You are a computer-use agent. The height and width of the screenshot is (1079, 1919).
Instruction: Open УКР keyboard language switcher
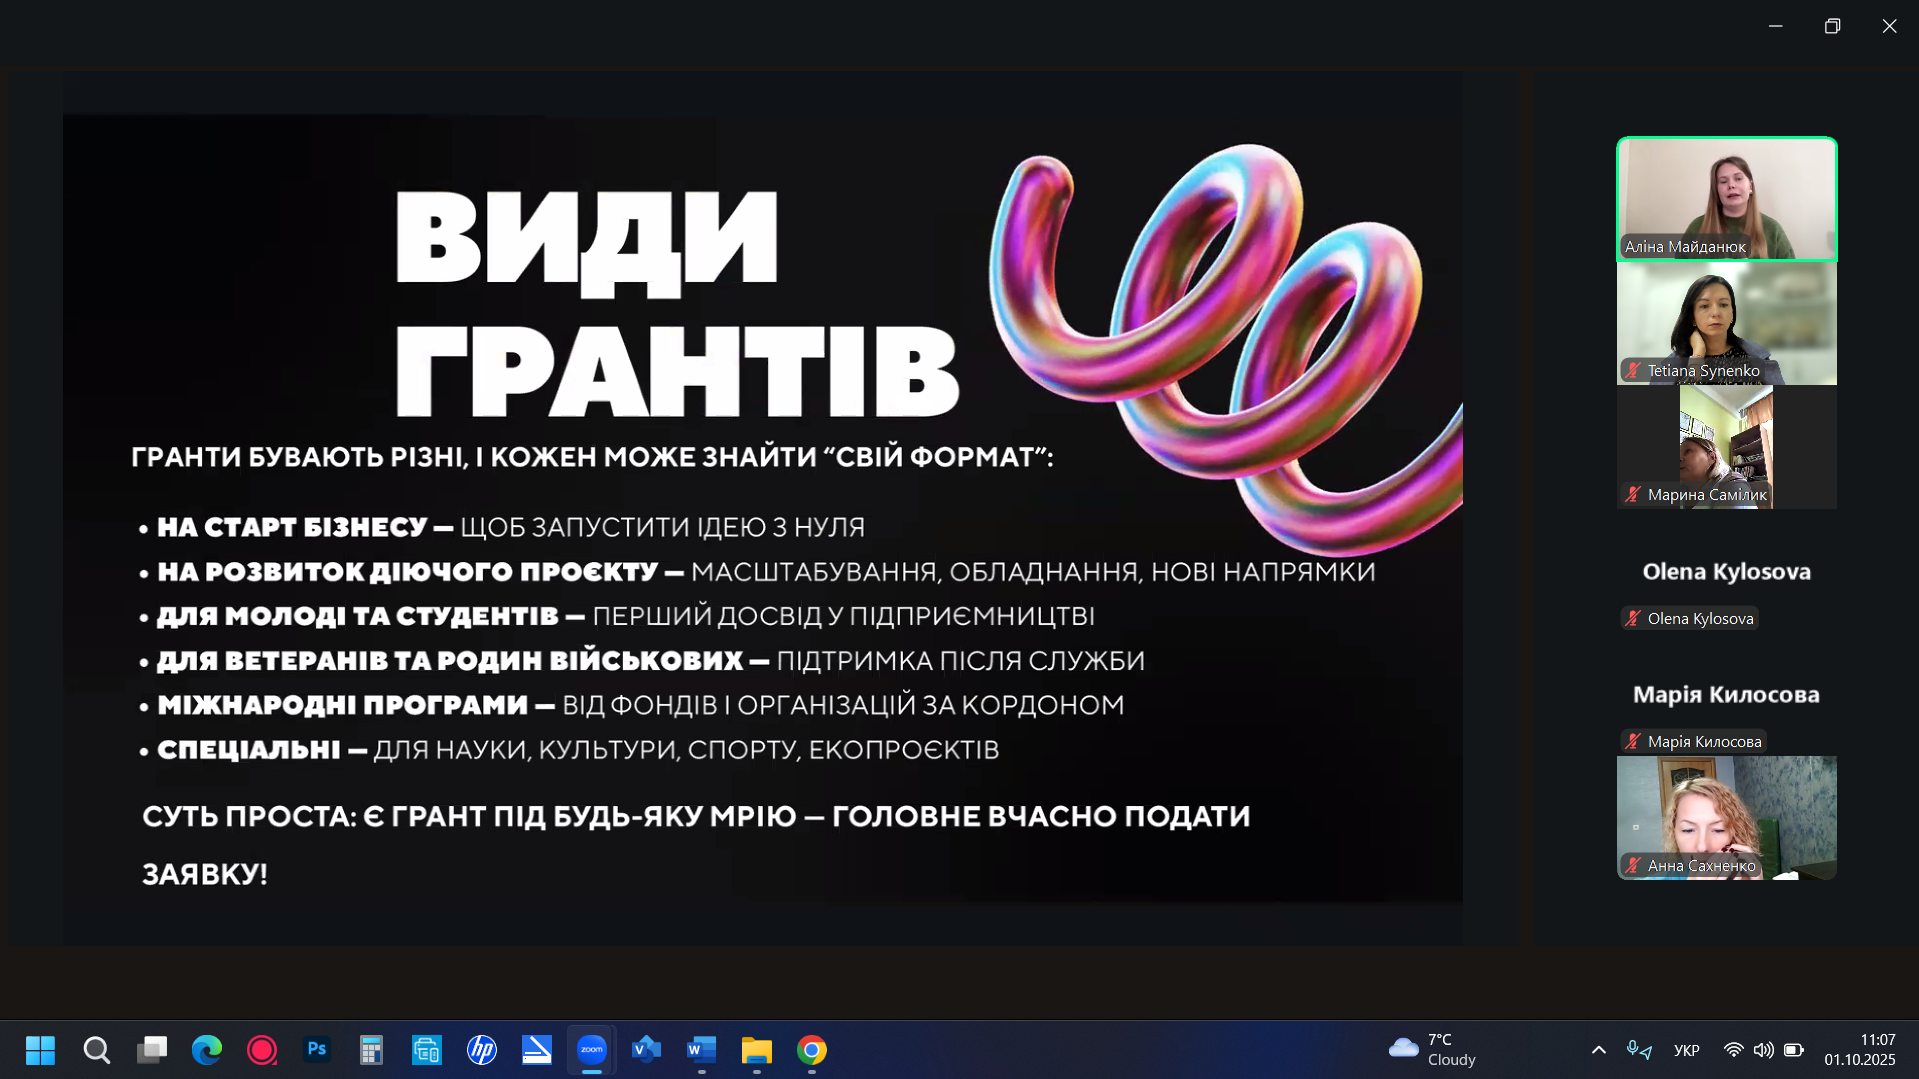coord(1686,1050)
